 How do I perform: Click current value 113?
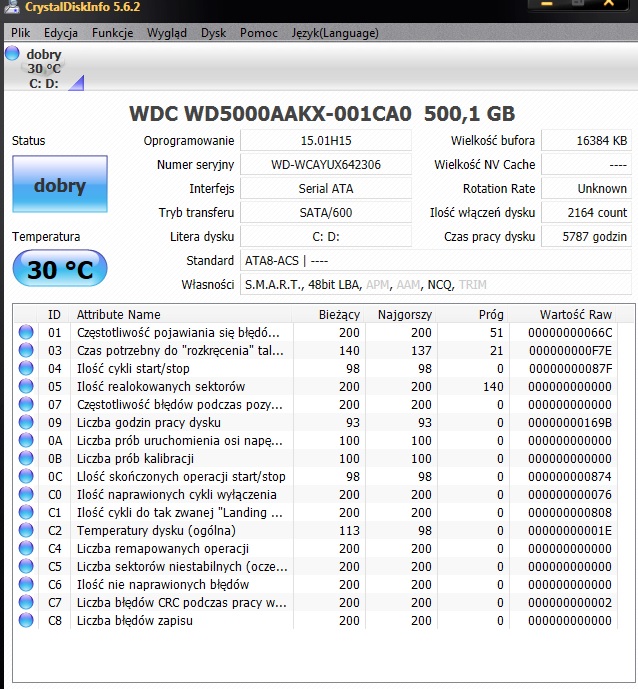click(349, 531)
